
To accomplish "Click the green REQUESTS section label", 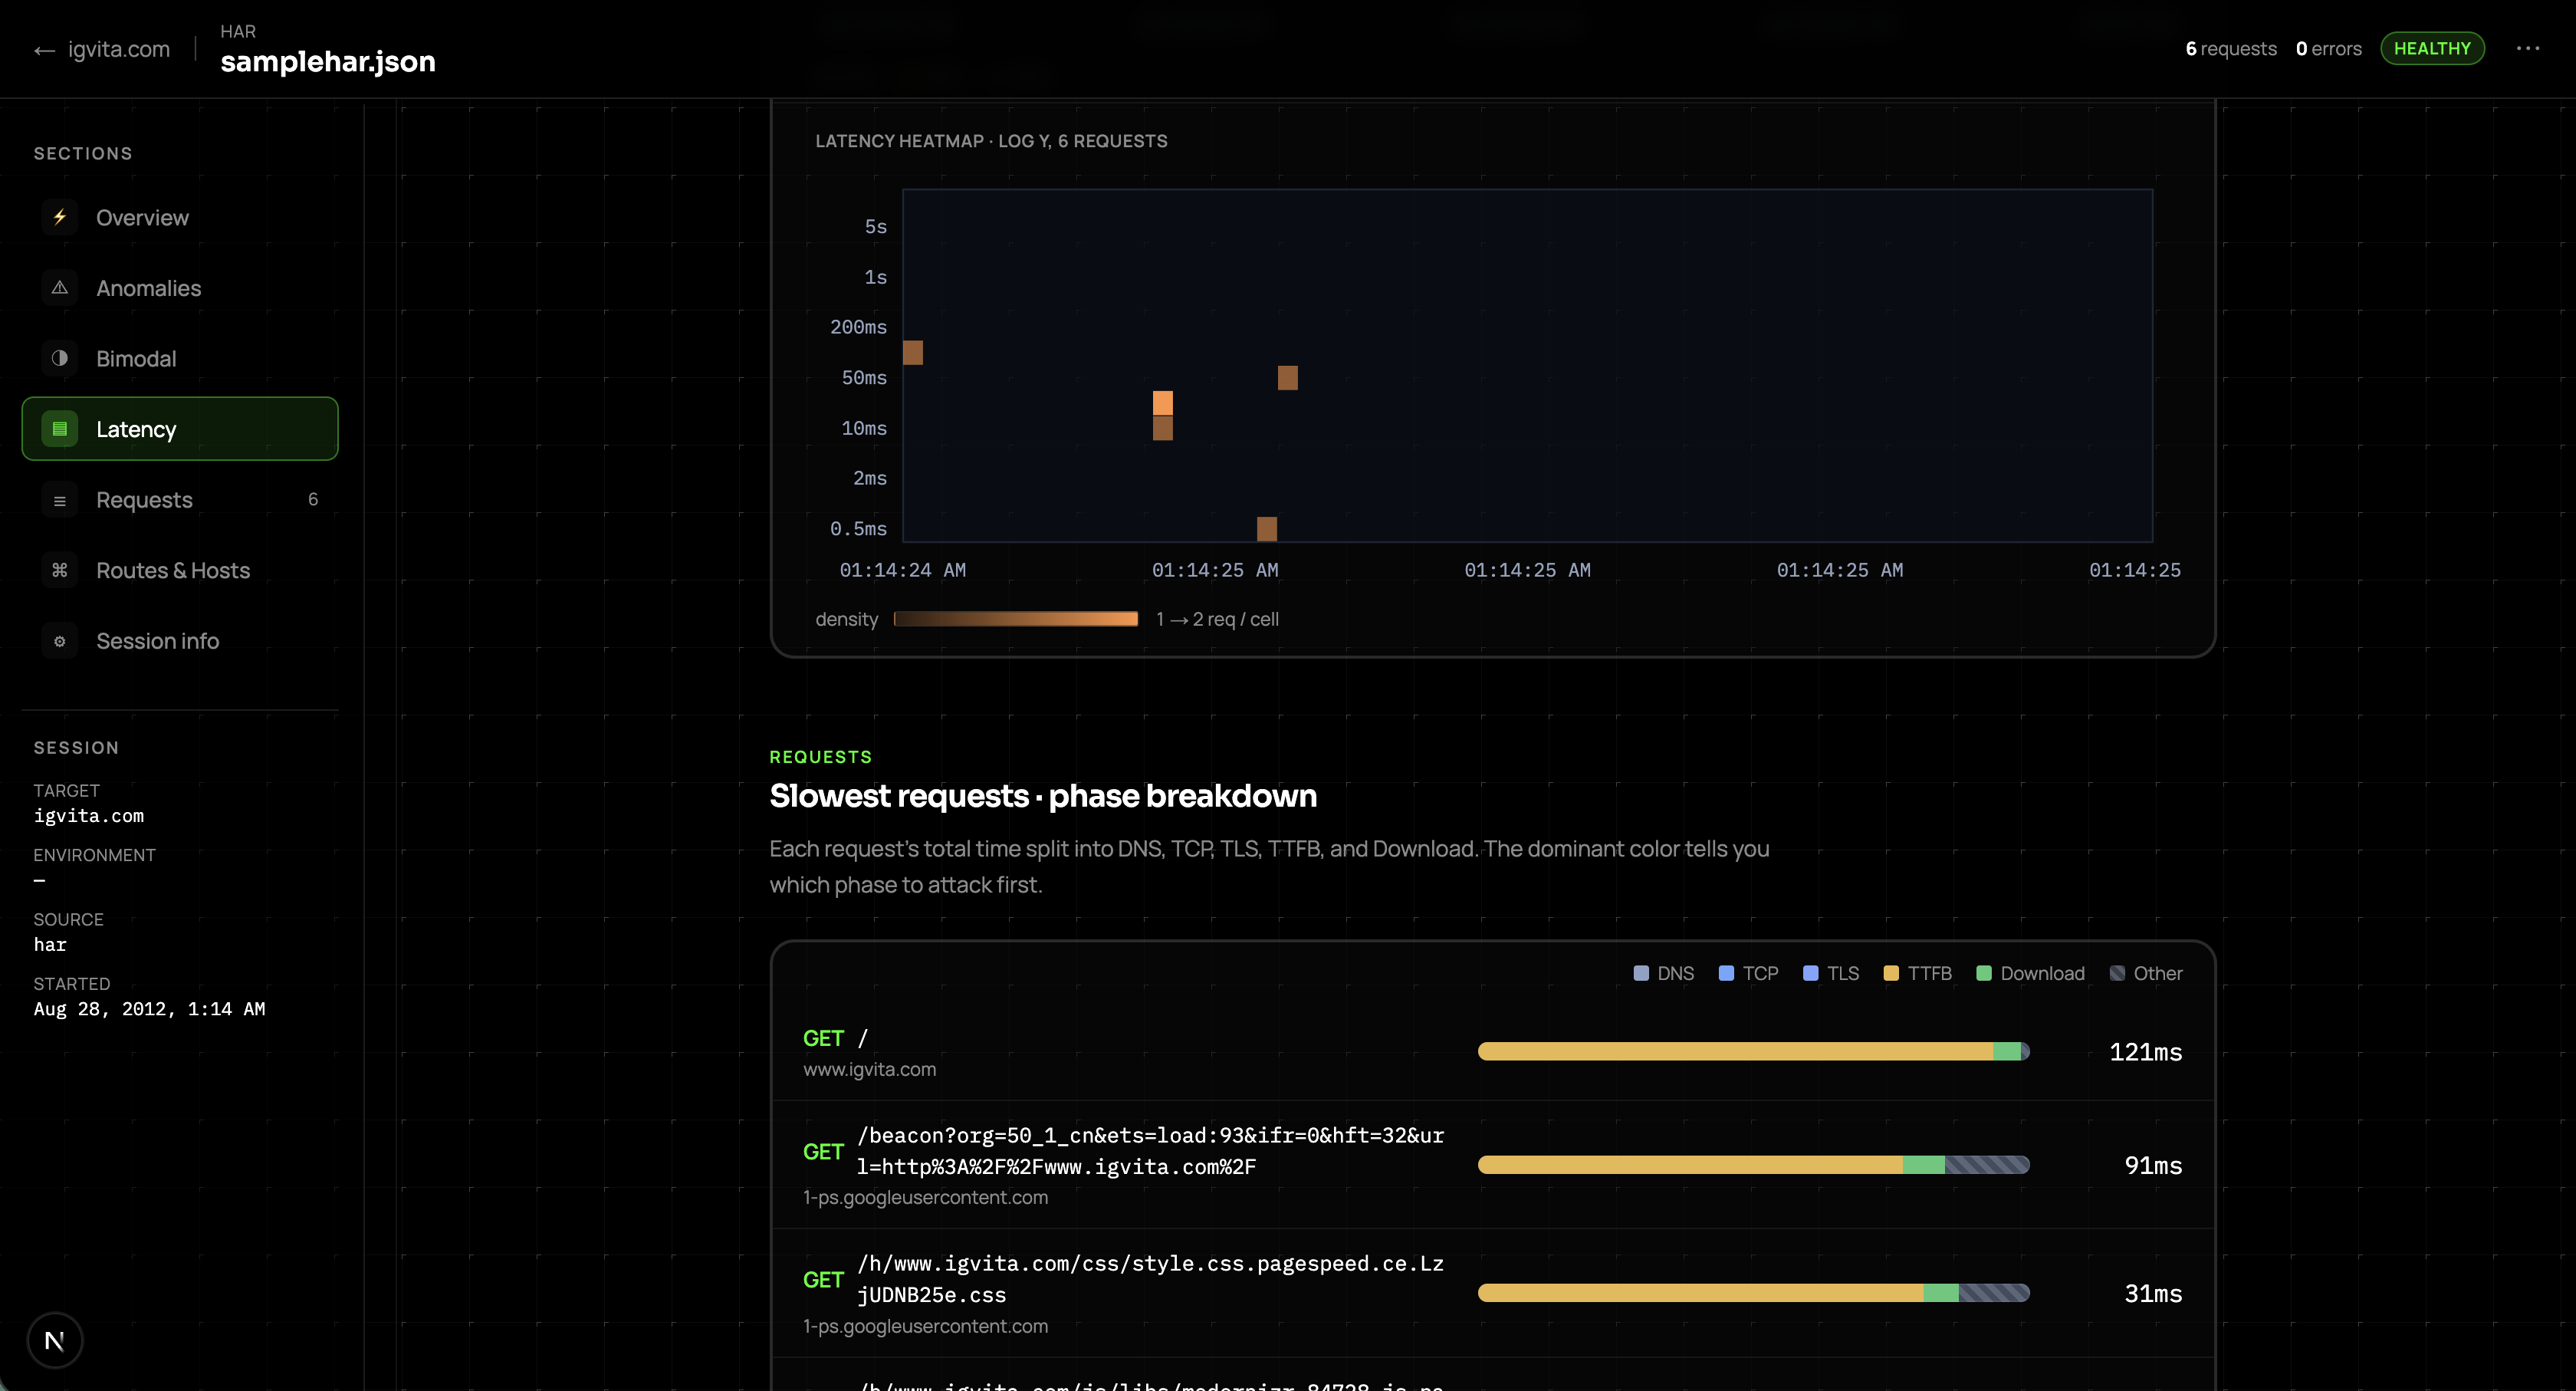I will [x=820, y=757].
